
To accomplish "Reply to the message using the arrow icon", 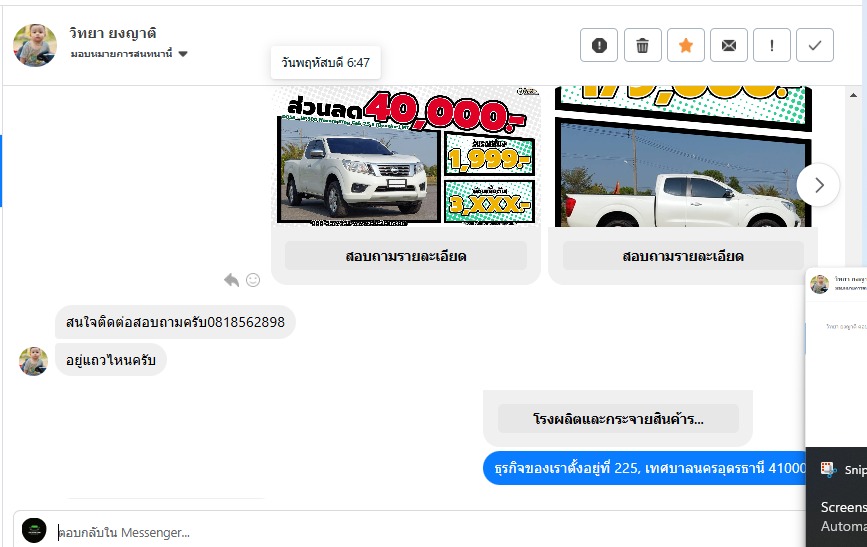I will (x=232, y=280).
